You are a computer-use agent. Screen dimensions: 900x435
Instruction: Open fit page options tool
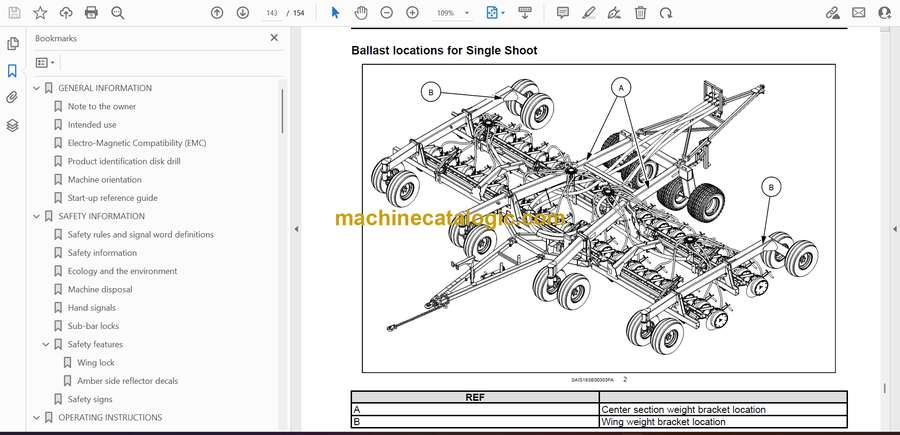495,13
